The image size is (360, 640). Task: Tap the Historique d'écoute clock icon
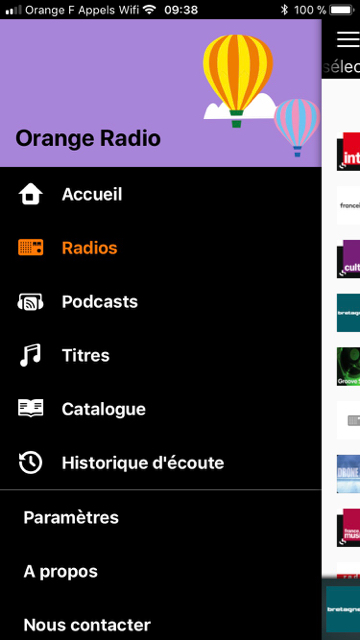click(x=31, y=463)
